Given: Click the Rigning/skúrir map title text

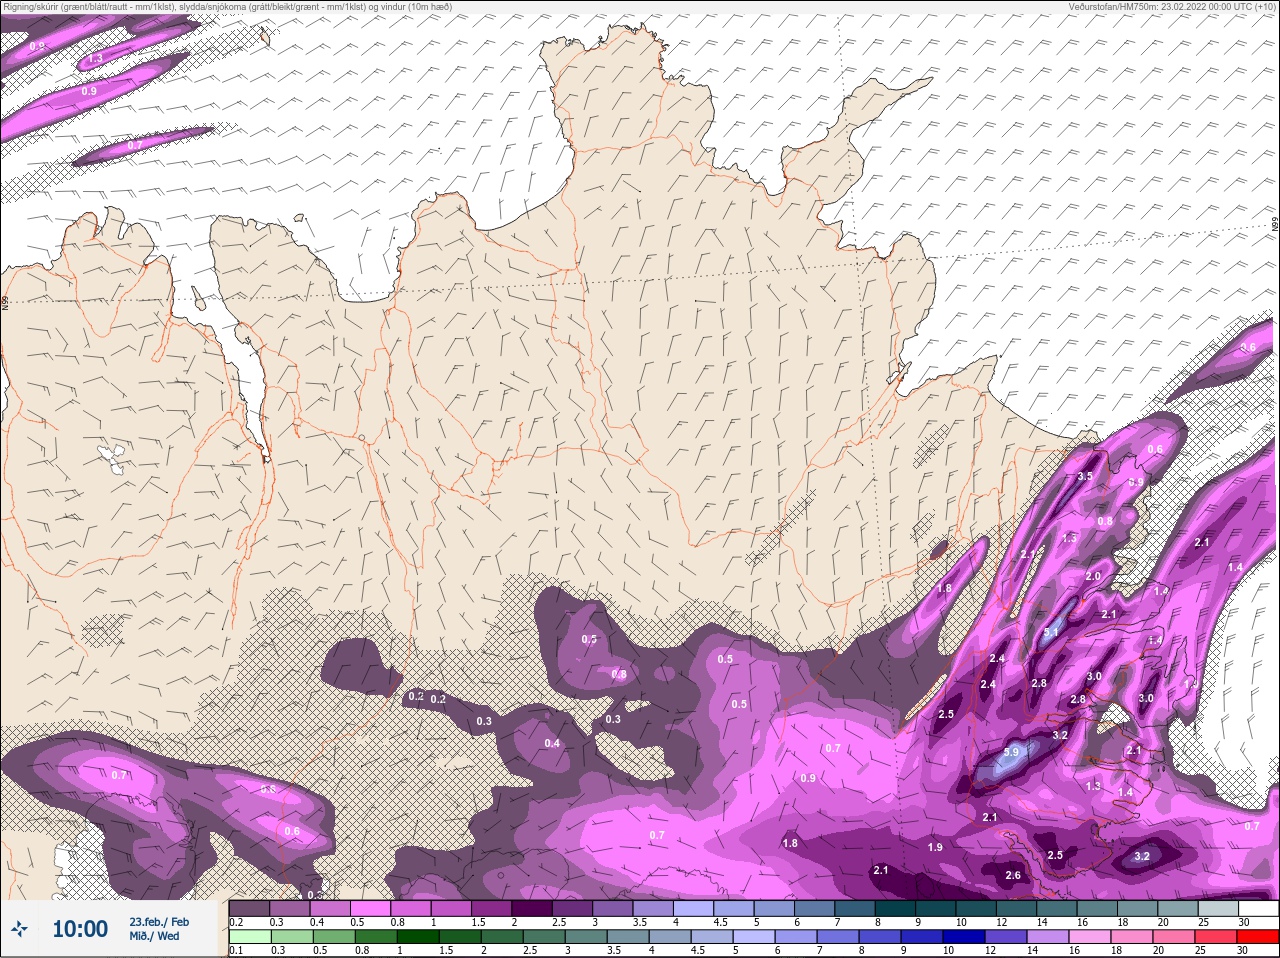Looking at the screenshot, I should click(x=228, y=6).
